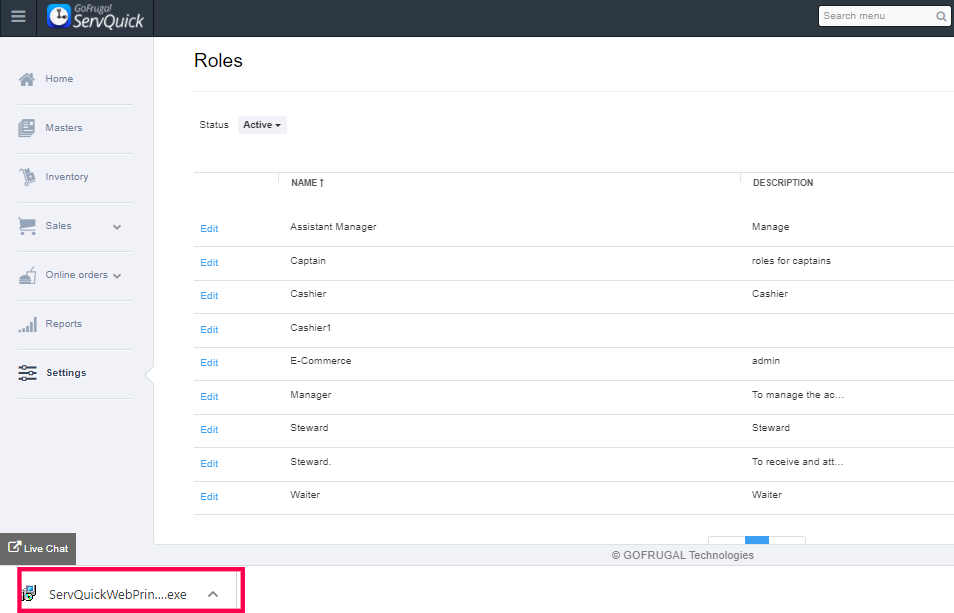Edit the E-Commerce role
Image resolution: width=954 pixels, height=613 pixels.
209,362
